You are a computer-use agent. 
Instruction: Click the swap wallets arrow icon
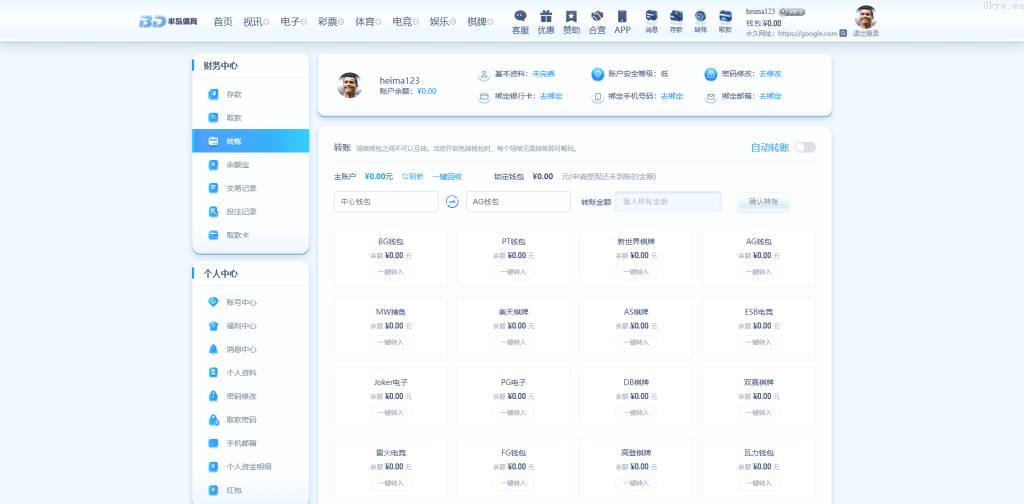pyautogui.click(x=452, y=202)
